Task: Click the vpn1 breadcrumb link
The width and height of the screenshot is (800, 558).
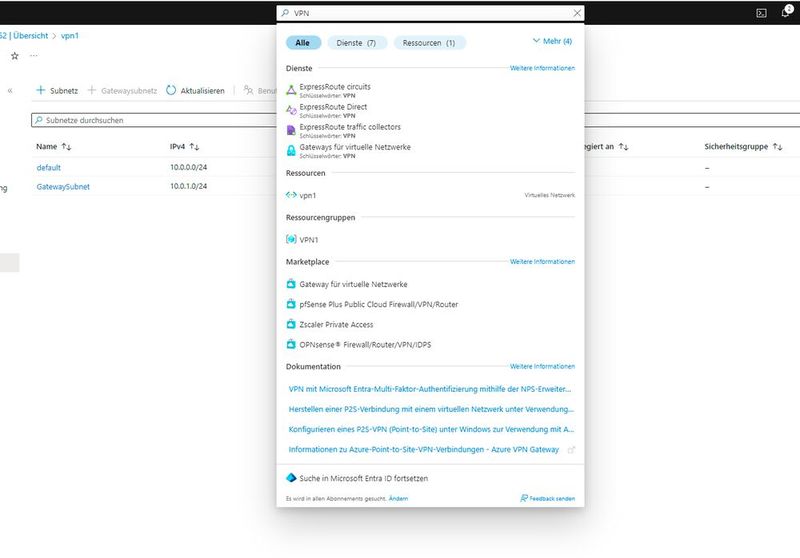Action: click(x=69, y=36)
